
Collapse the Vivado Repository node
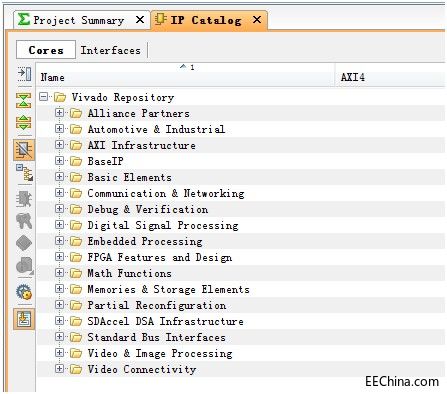tap(44, 97)
